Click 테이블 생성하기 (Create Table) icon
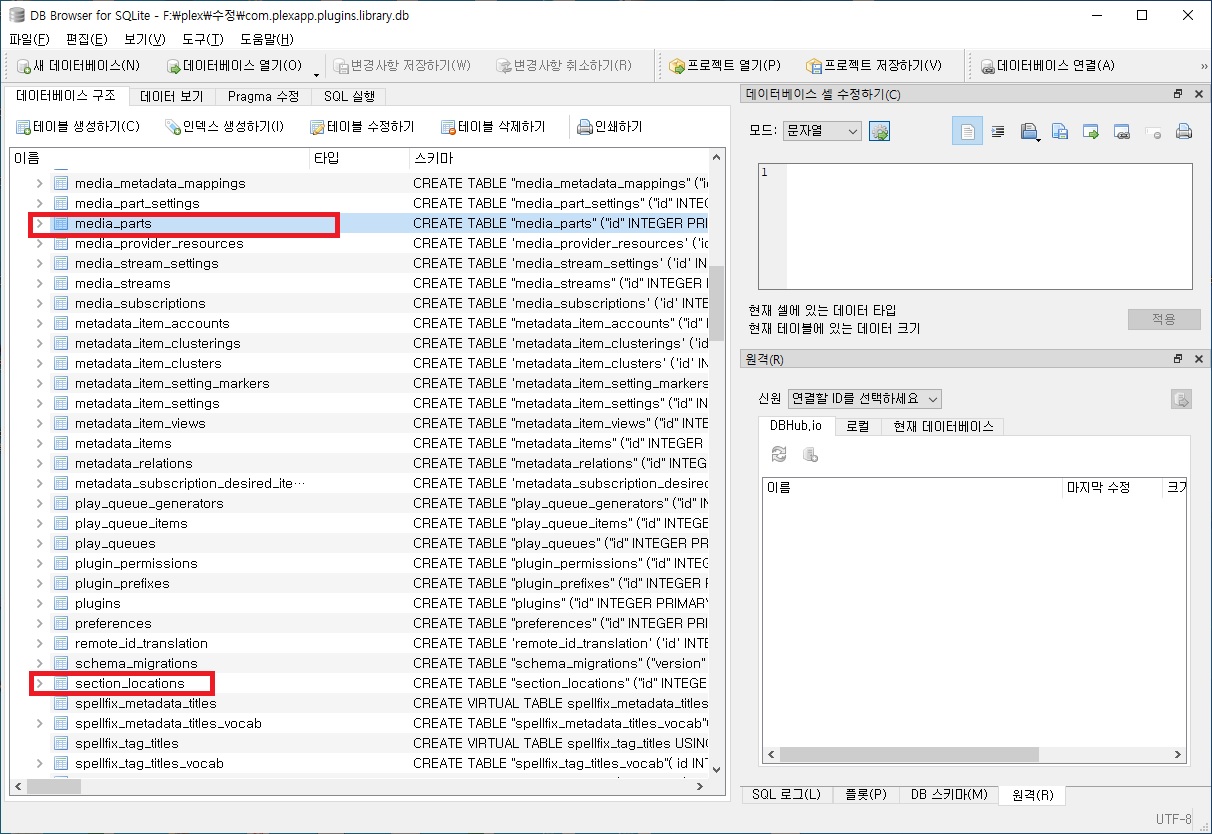This screenshot has height=834, width=1212. click(x=23, y=127)
